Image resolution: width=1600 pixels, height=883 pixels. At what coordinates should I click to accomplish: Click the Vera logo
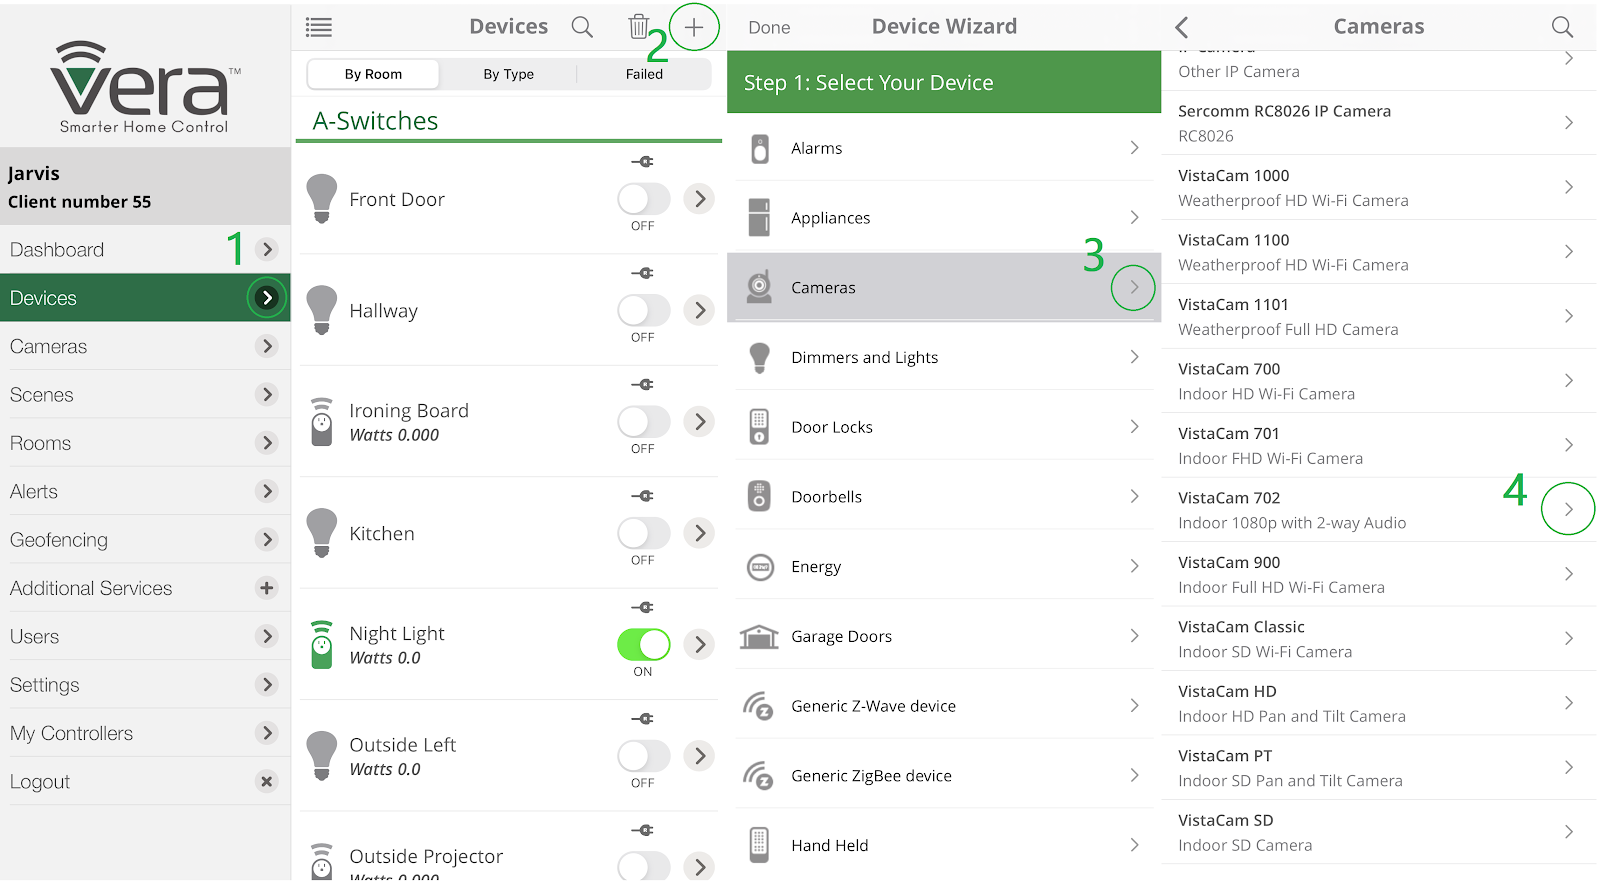click(145, 87)
